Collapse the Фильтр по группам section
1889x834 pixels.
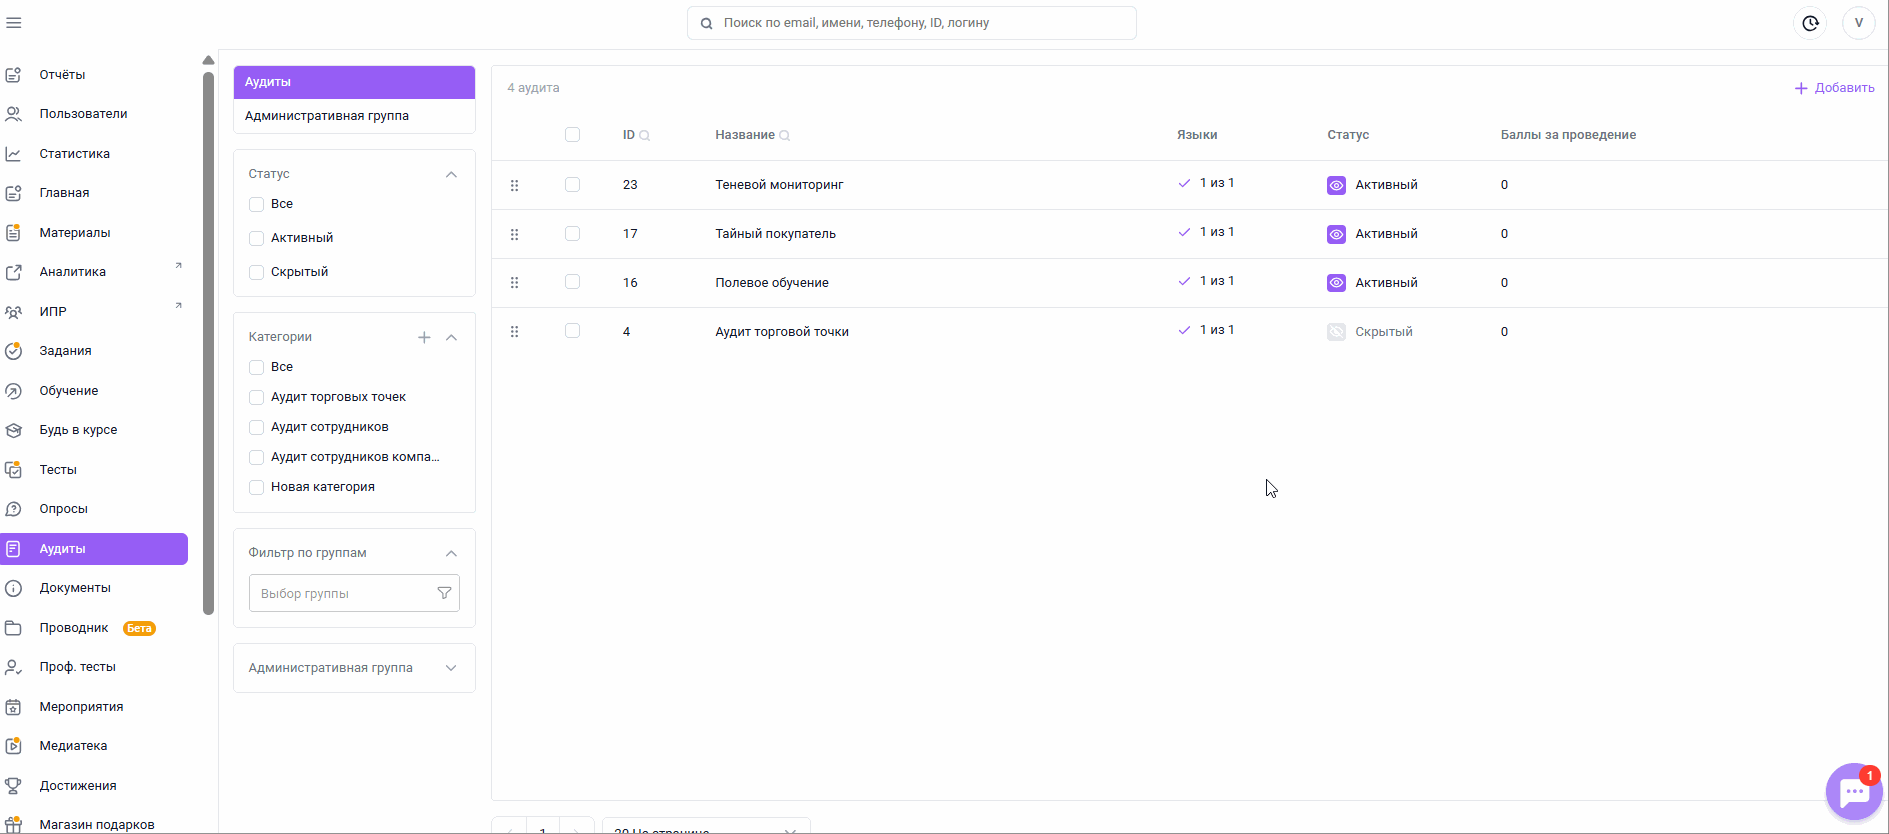[x=451, y=553]
